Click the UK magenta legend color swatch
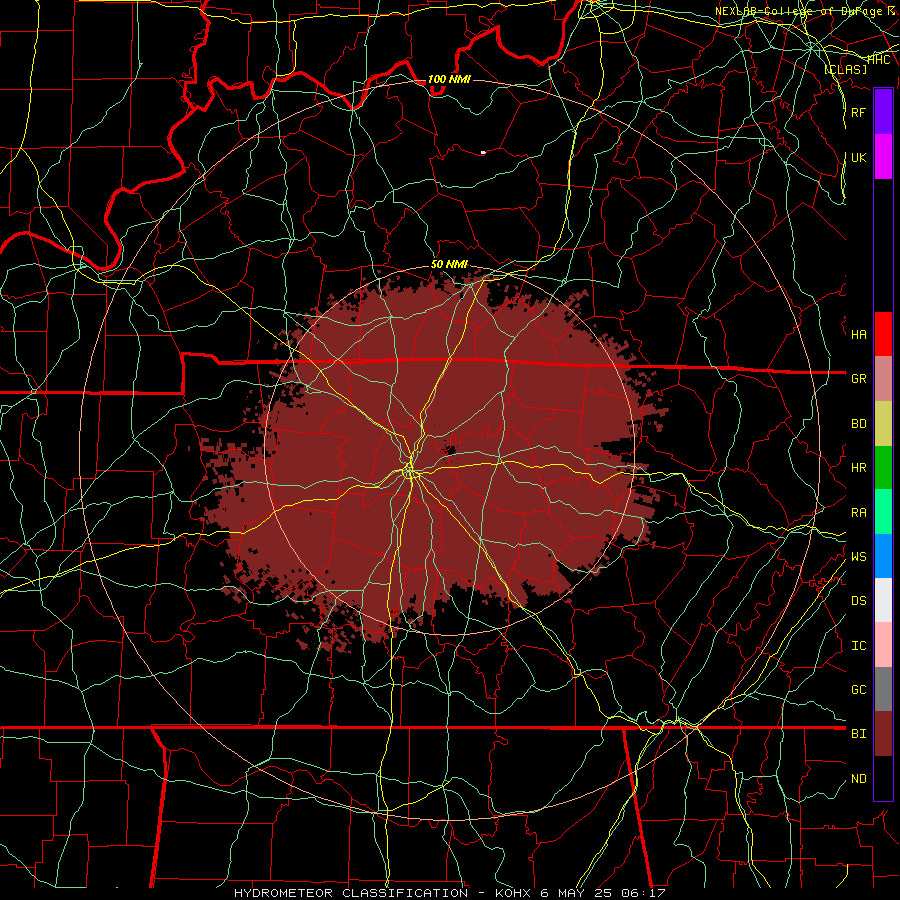Screen dimensions: 900x900 click(883, 156)
